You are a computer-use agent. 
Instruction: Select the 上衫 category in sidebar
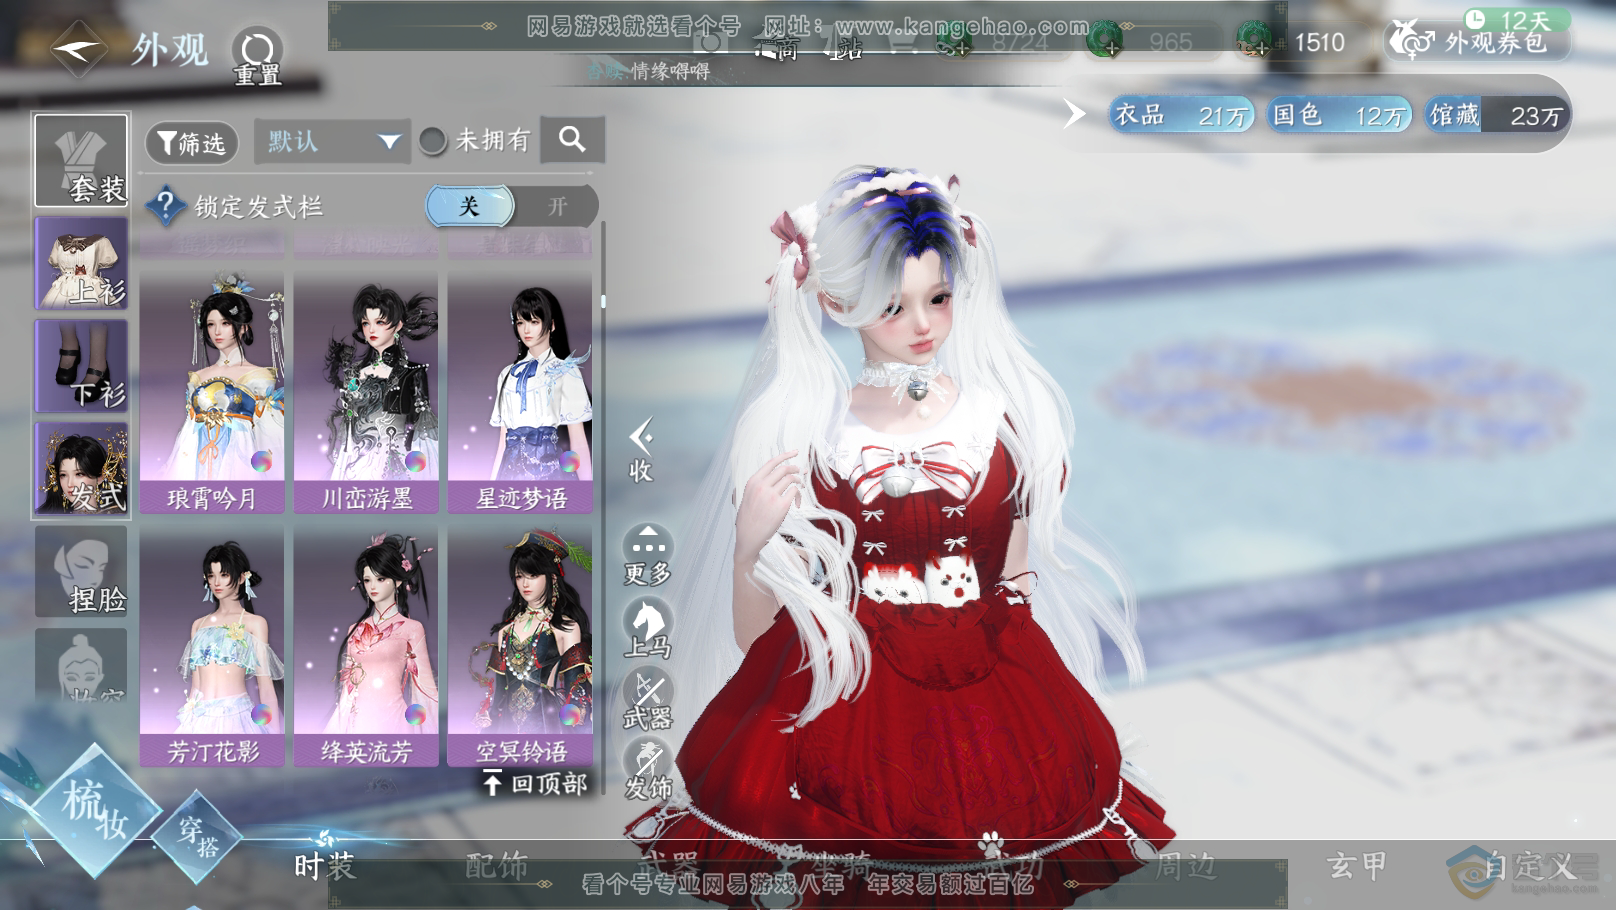pyautogui.click(x=81, y=263)
